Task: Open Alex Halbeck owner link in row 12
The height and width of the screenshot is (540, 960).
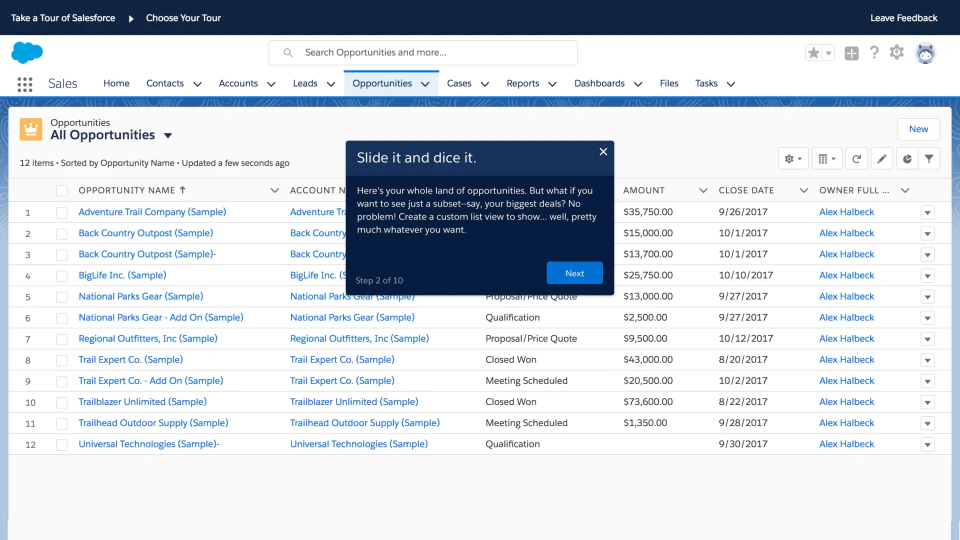Action: tap(847, 444)
